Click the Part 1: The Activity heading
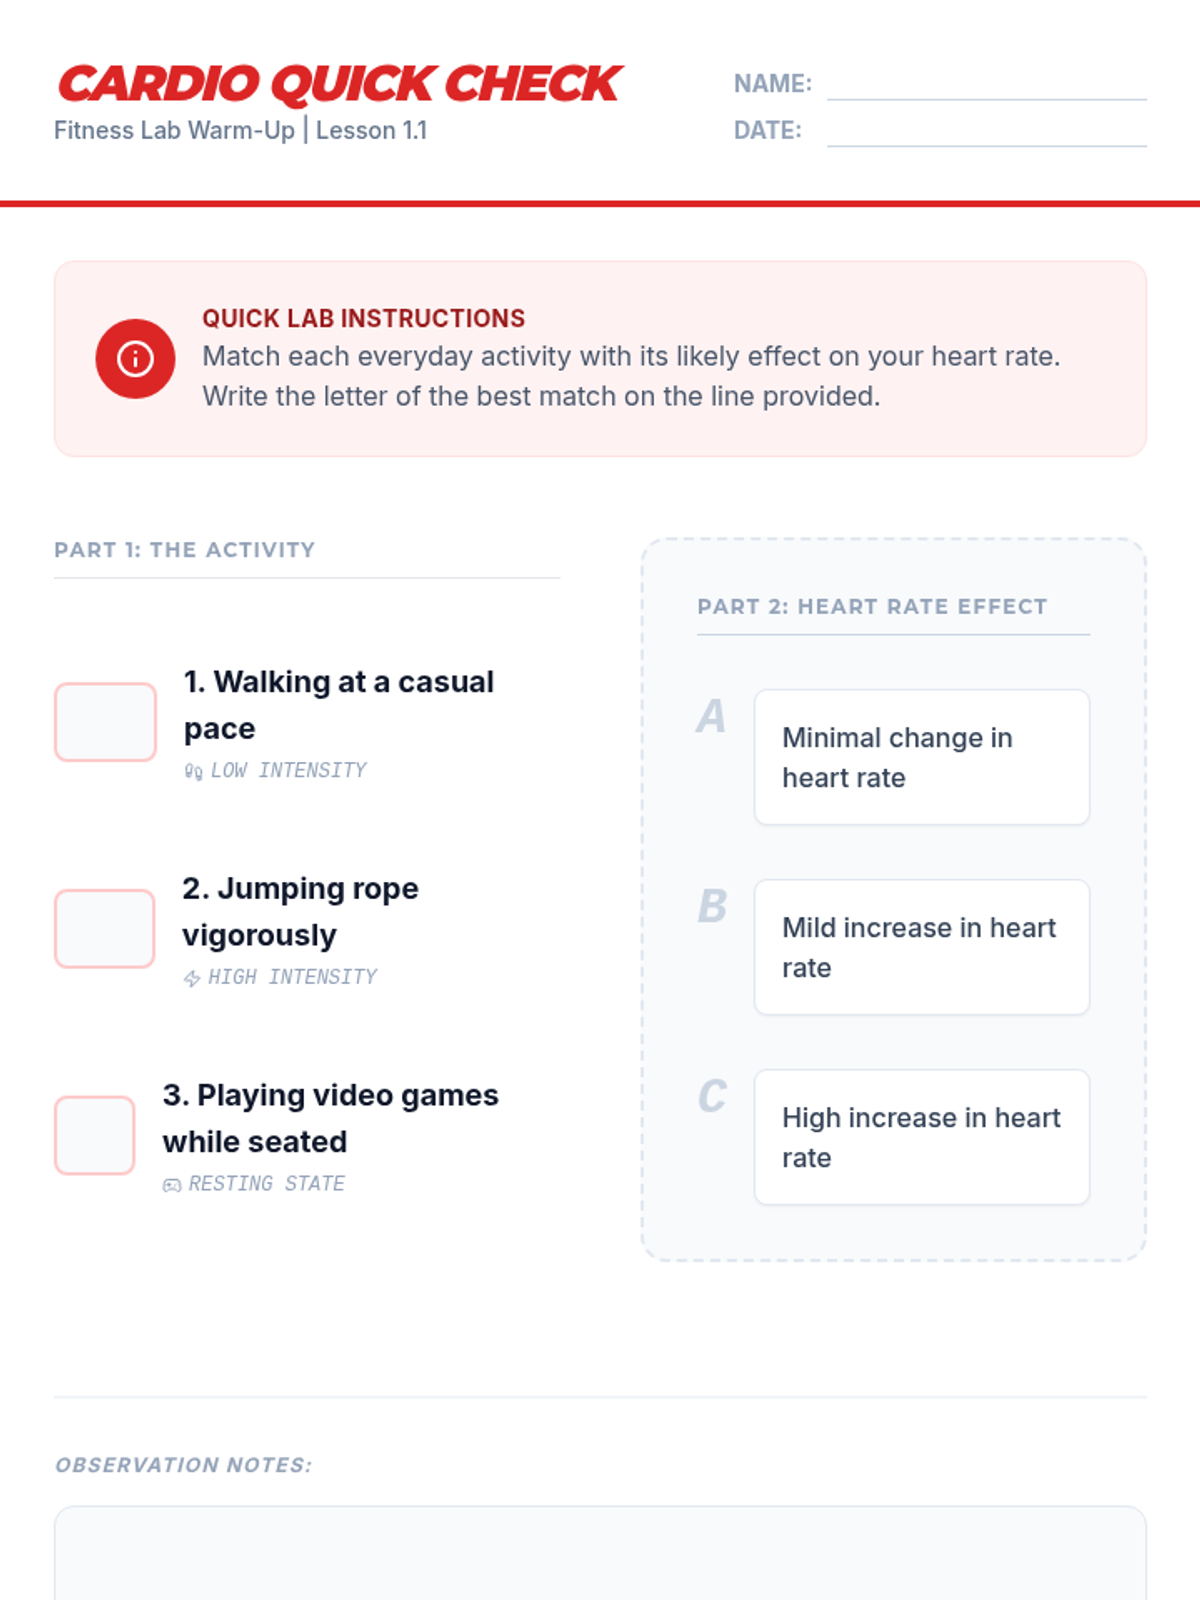Screen dimensions: 1200x1600 [185, 550]
